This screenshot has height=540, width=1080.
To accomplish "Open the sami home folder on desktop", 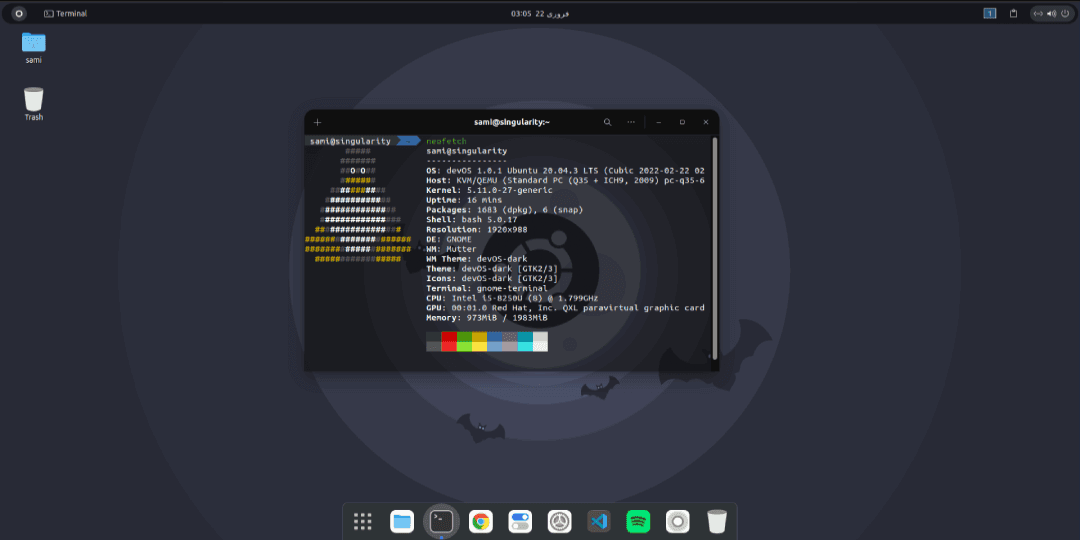I will click(x=34, y=42).
